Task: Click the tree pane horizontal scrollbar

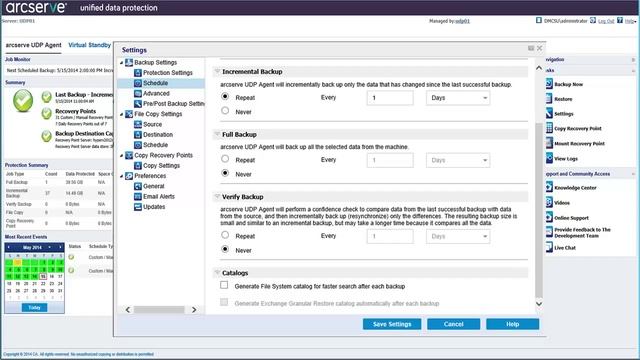Action: coord(159,310)
